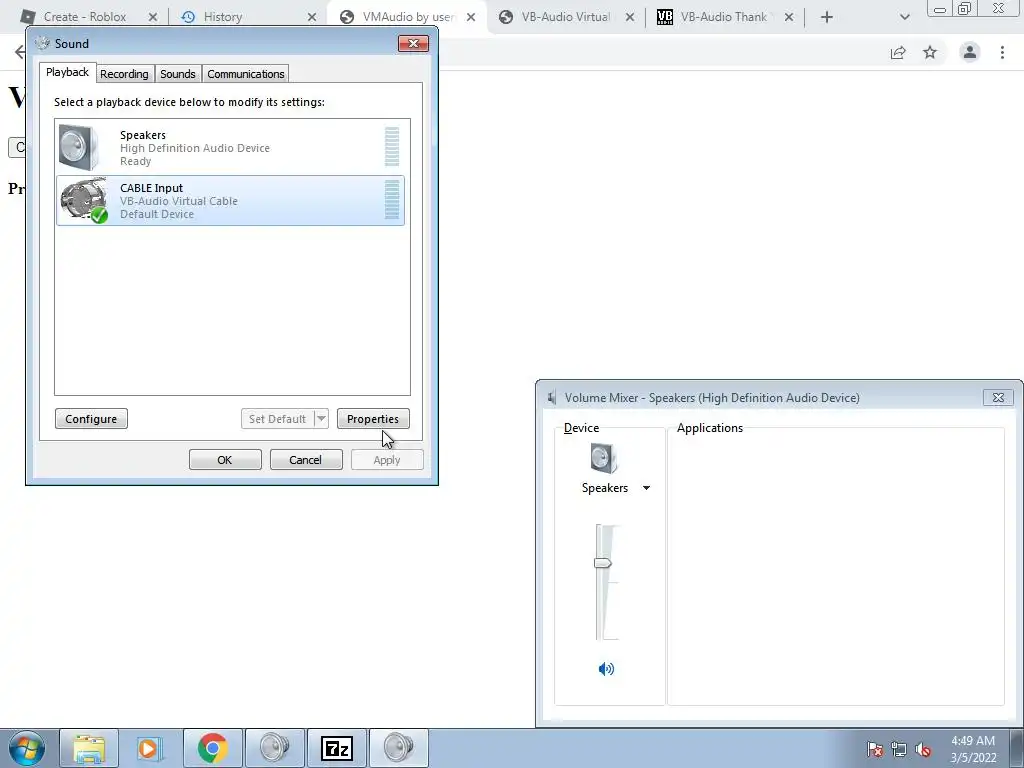Screen dimensions: 1024x768
Task: Click the Set Default button
Action: pyautogui.click(x=278, y=419)
